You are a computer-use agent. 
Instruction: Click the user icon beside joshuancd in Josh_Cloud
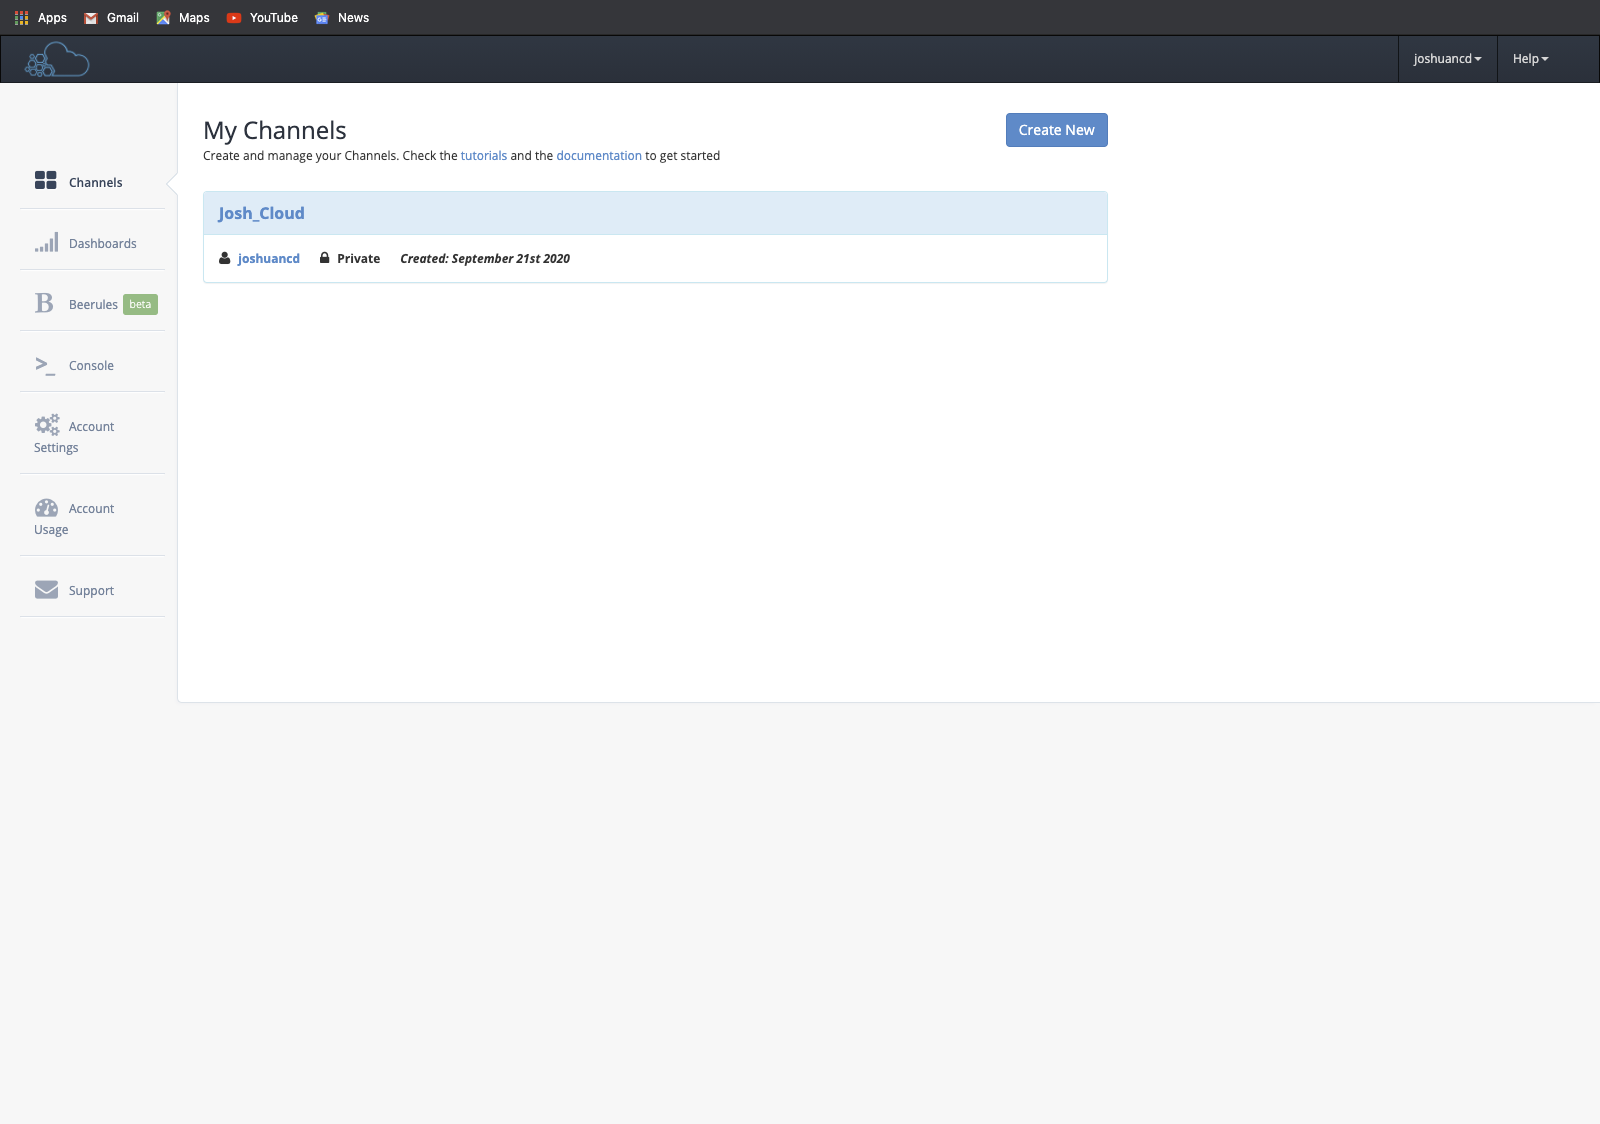pyautogui.click(x=225, y=258)
